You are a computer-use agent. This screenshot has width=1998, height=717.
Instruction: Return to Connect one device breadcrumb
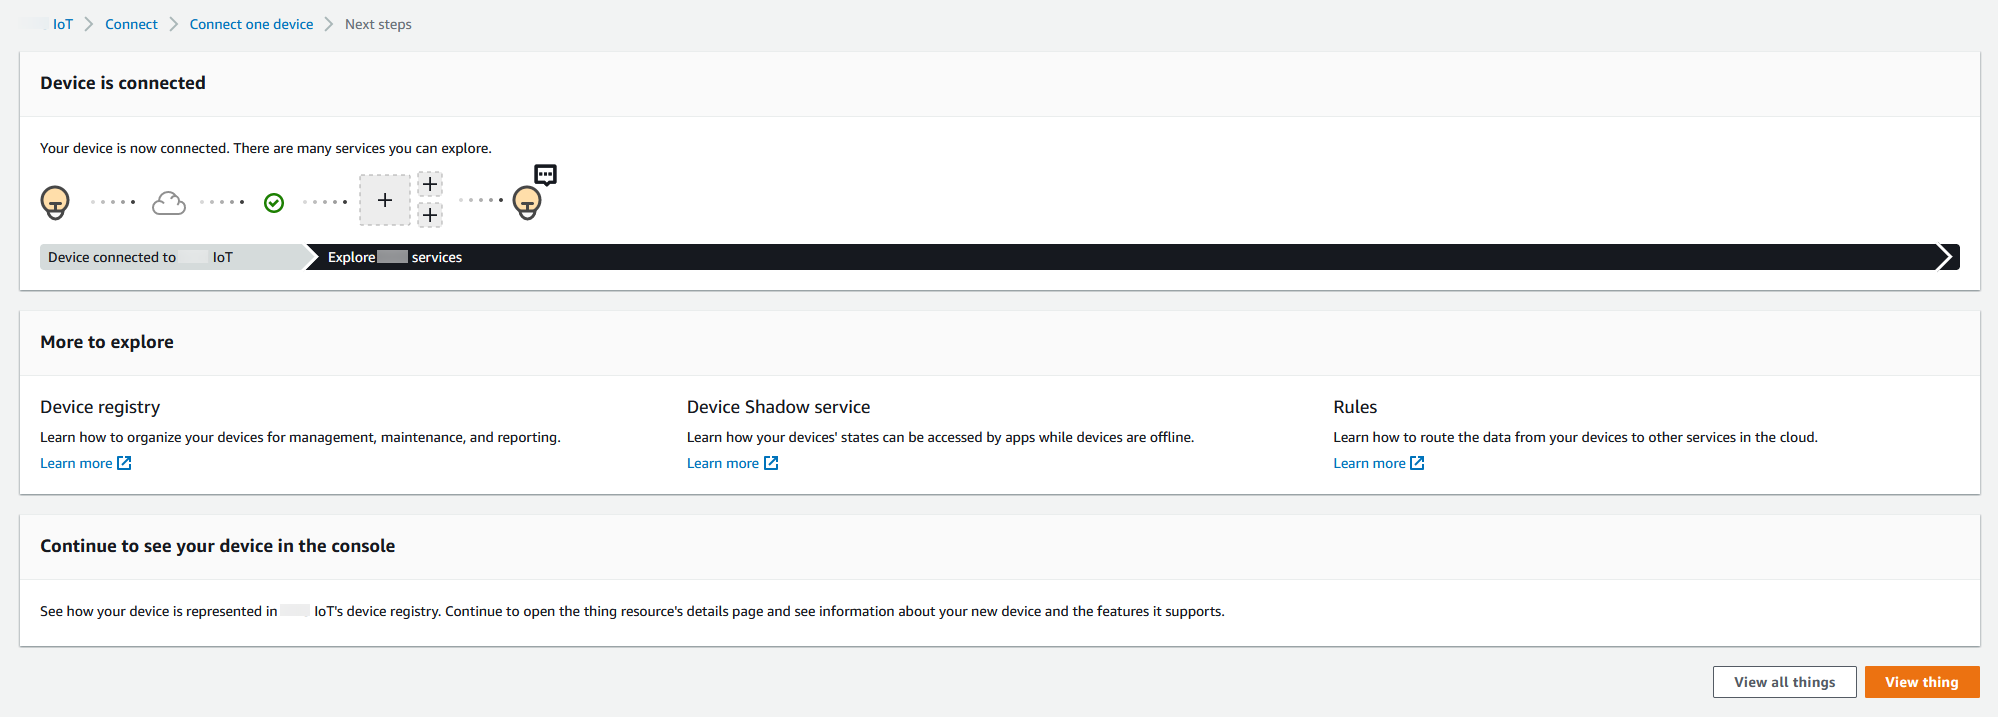pos(251,24)
